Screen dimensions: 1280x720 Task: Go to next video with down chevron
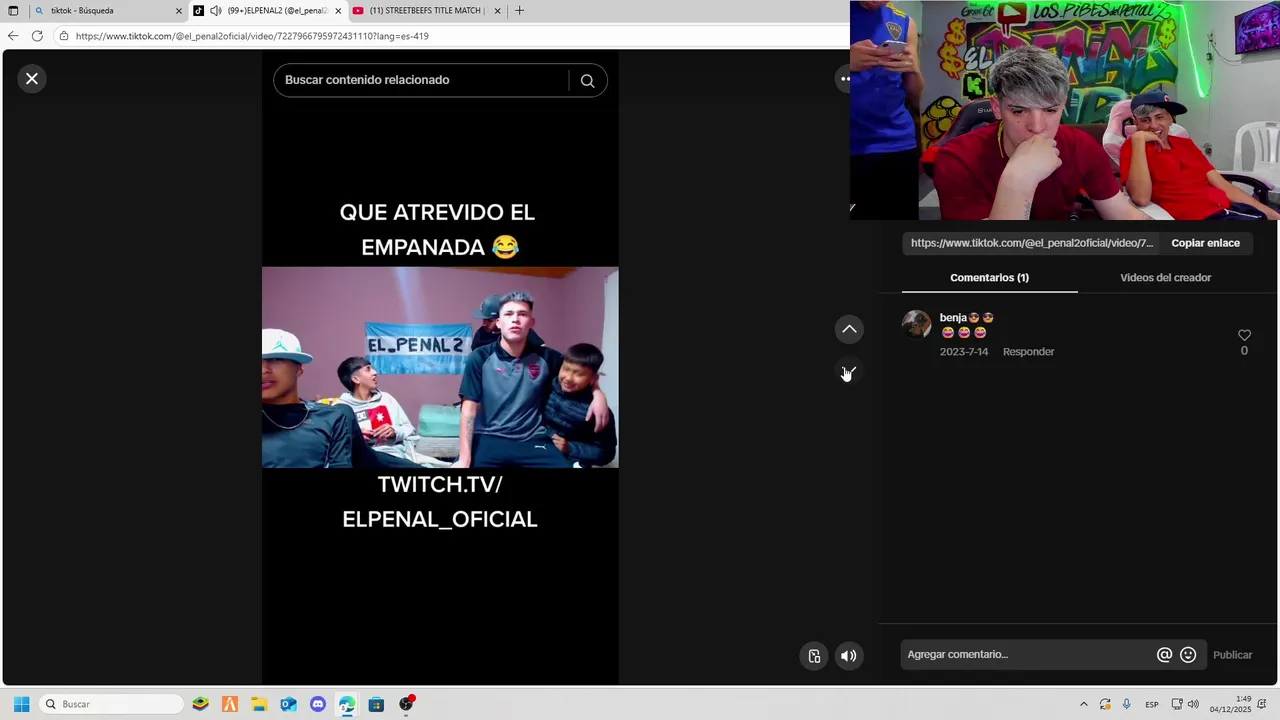pos(849,372)
